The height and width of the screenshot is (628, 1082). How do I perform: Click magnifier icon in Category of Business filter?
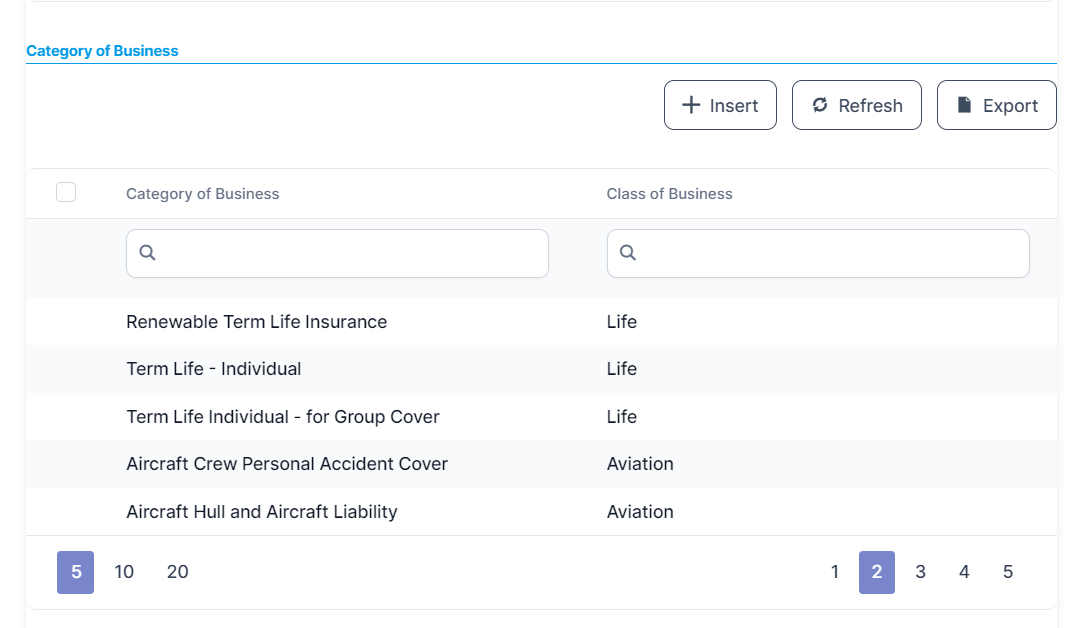click(147, 253)
